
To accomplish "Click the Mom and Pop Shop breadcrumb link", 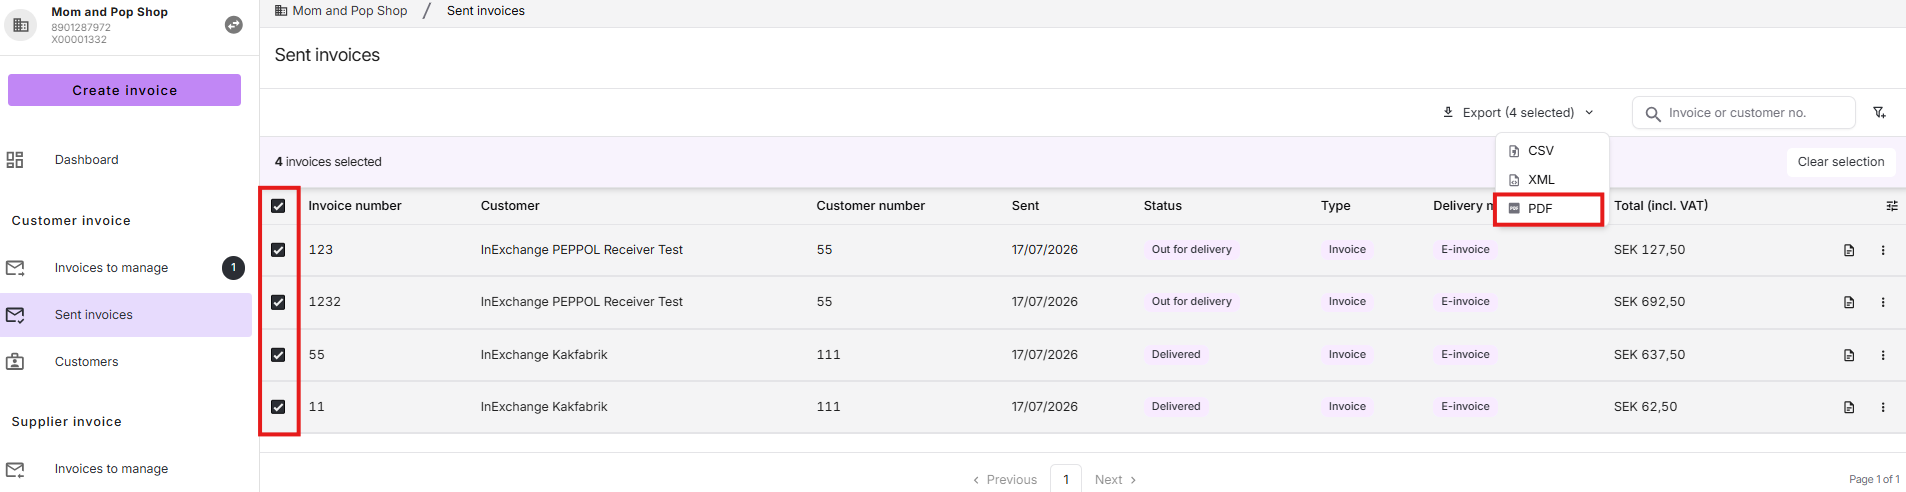I will (x=349, y=11).
